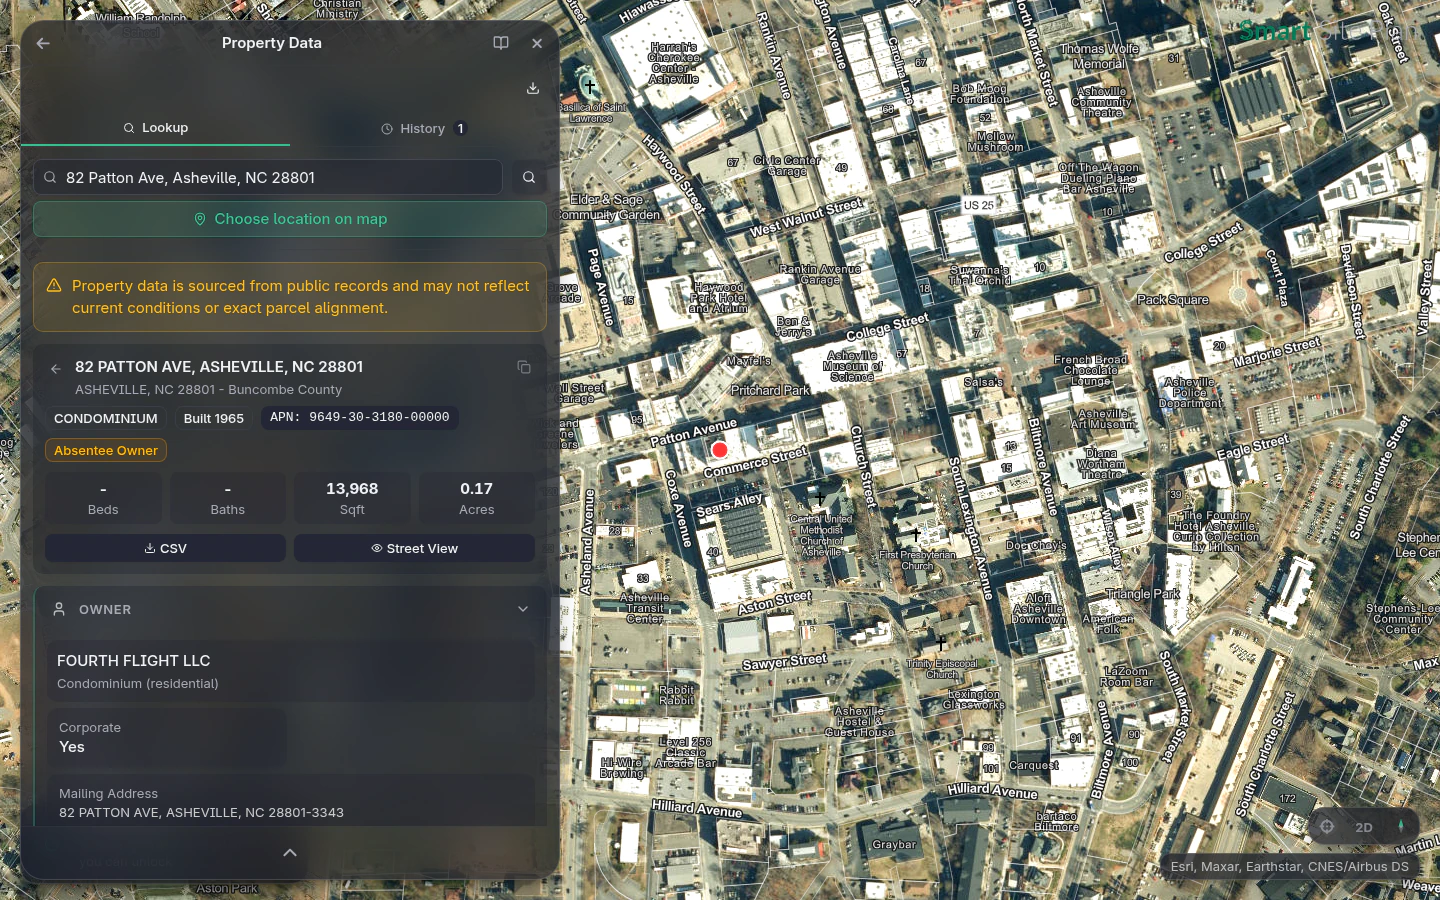Screen dimensions: 1440x900
Task: Click Asheville Transit Center map label
Action: pos(645,608)
